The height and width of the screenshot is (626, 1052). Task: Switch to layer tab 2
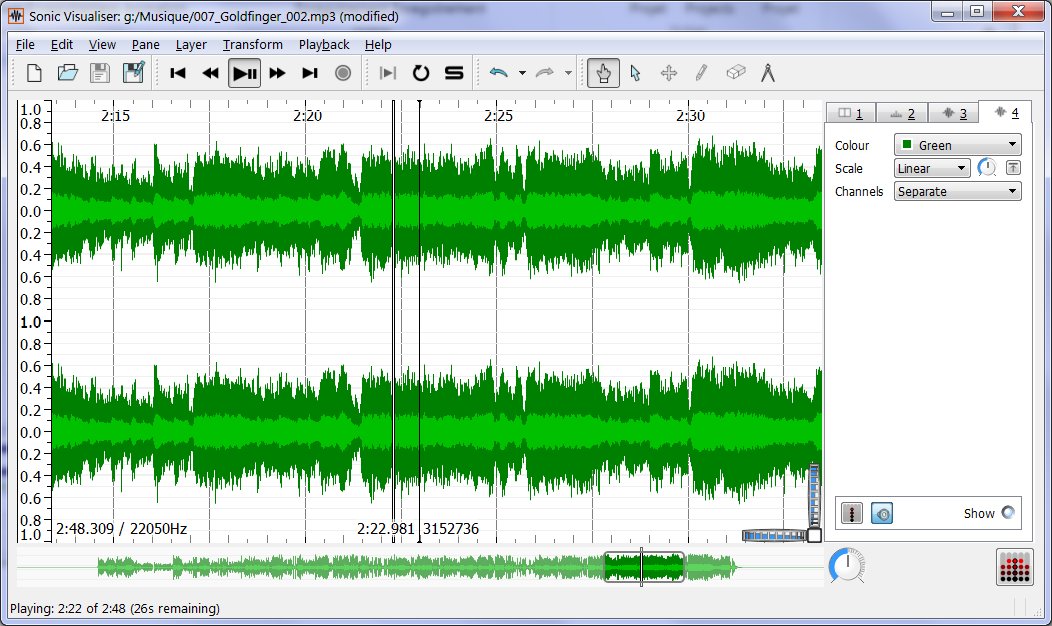tap(902, 113)
